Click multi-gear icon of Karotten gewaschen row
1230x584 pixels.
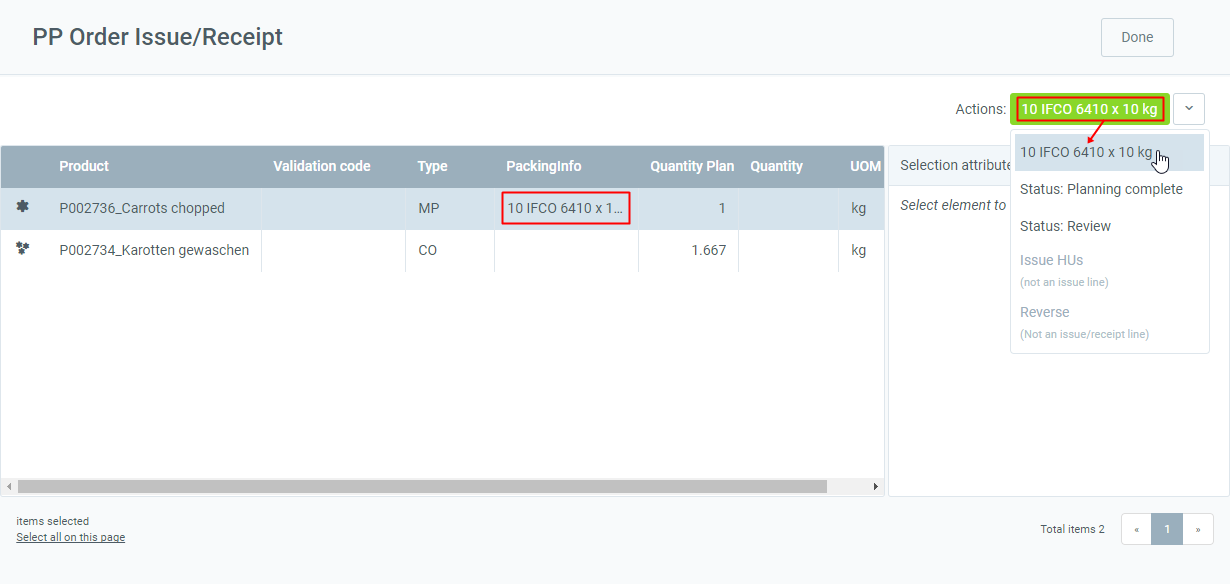23,249
